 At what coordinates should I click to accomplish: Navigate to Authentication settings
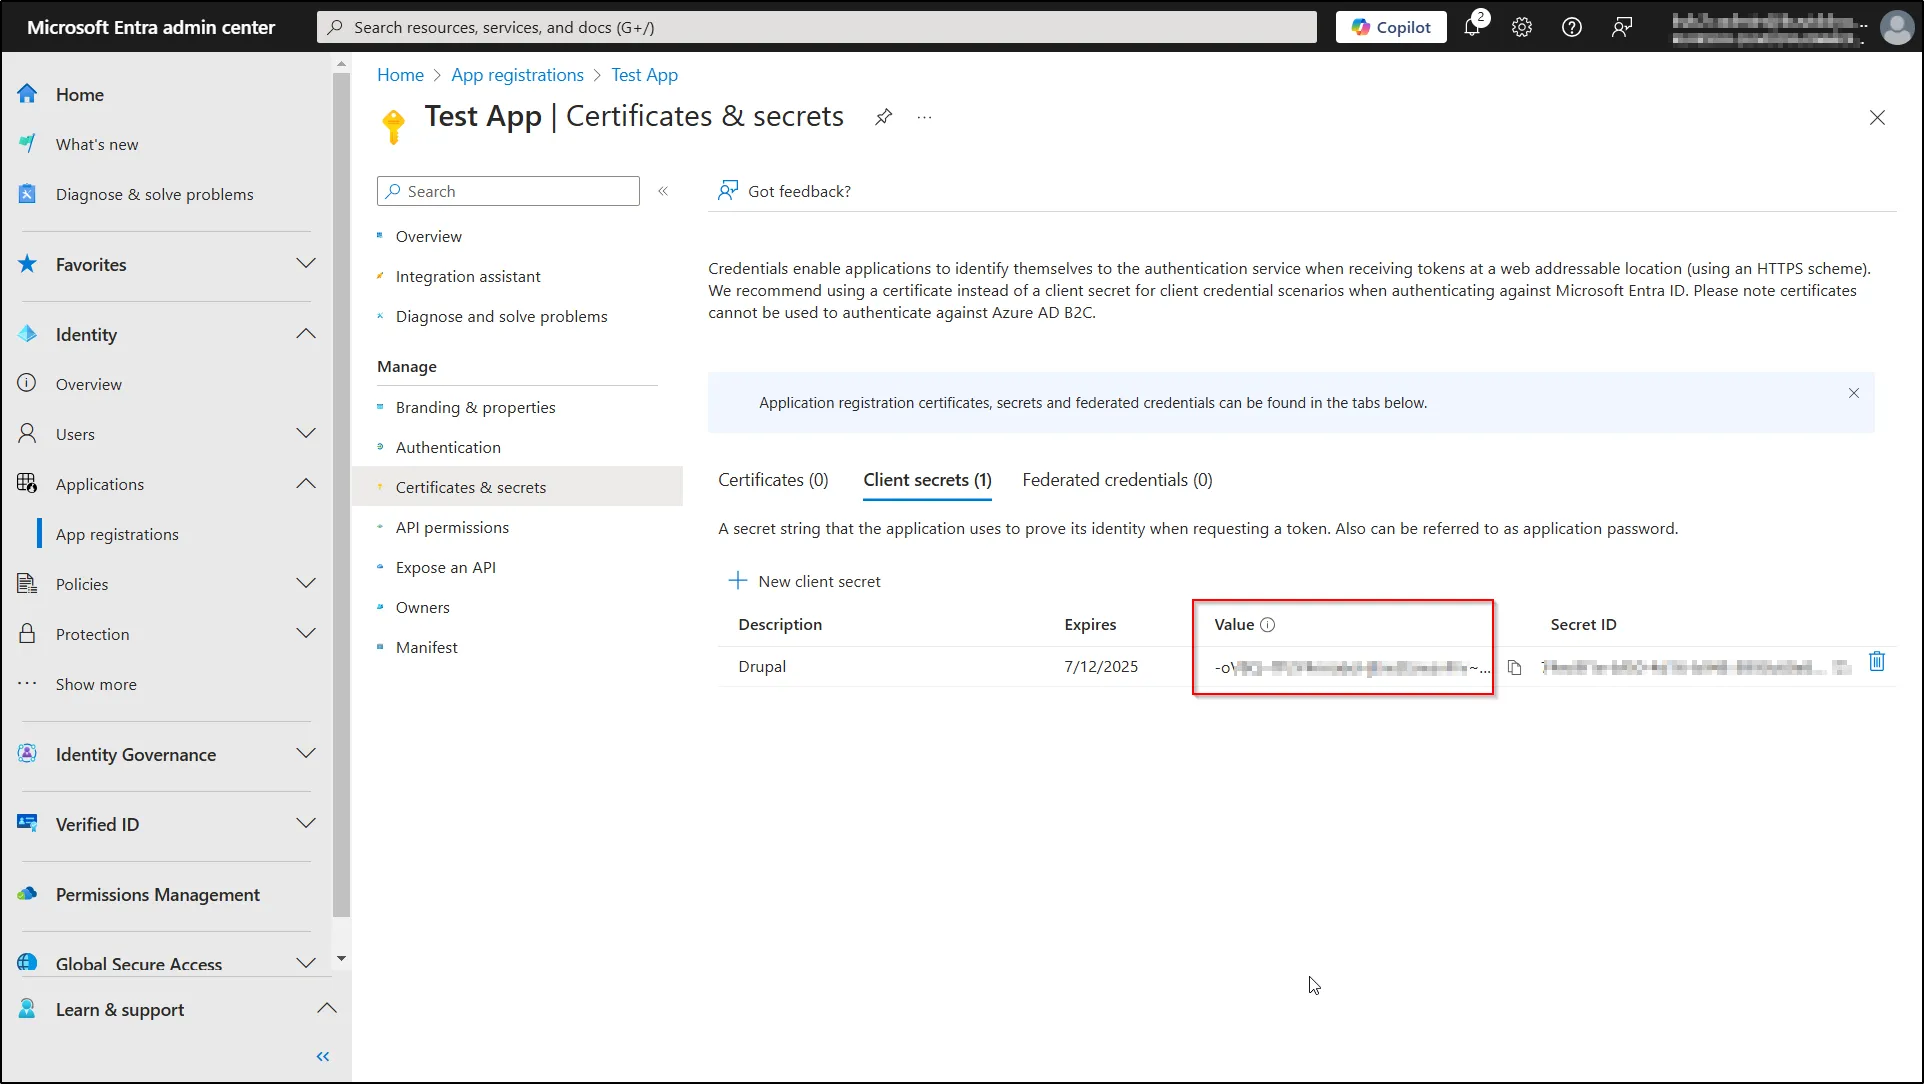[x=447, y=447]
